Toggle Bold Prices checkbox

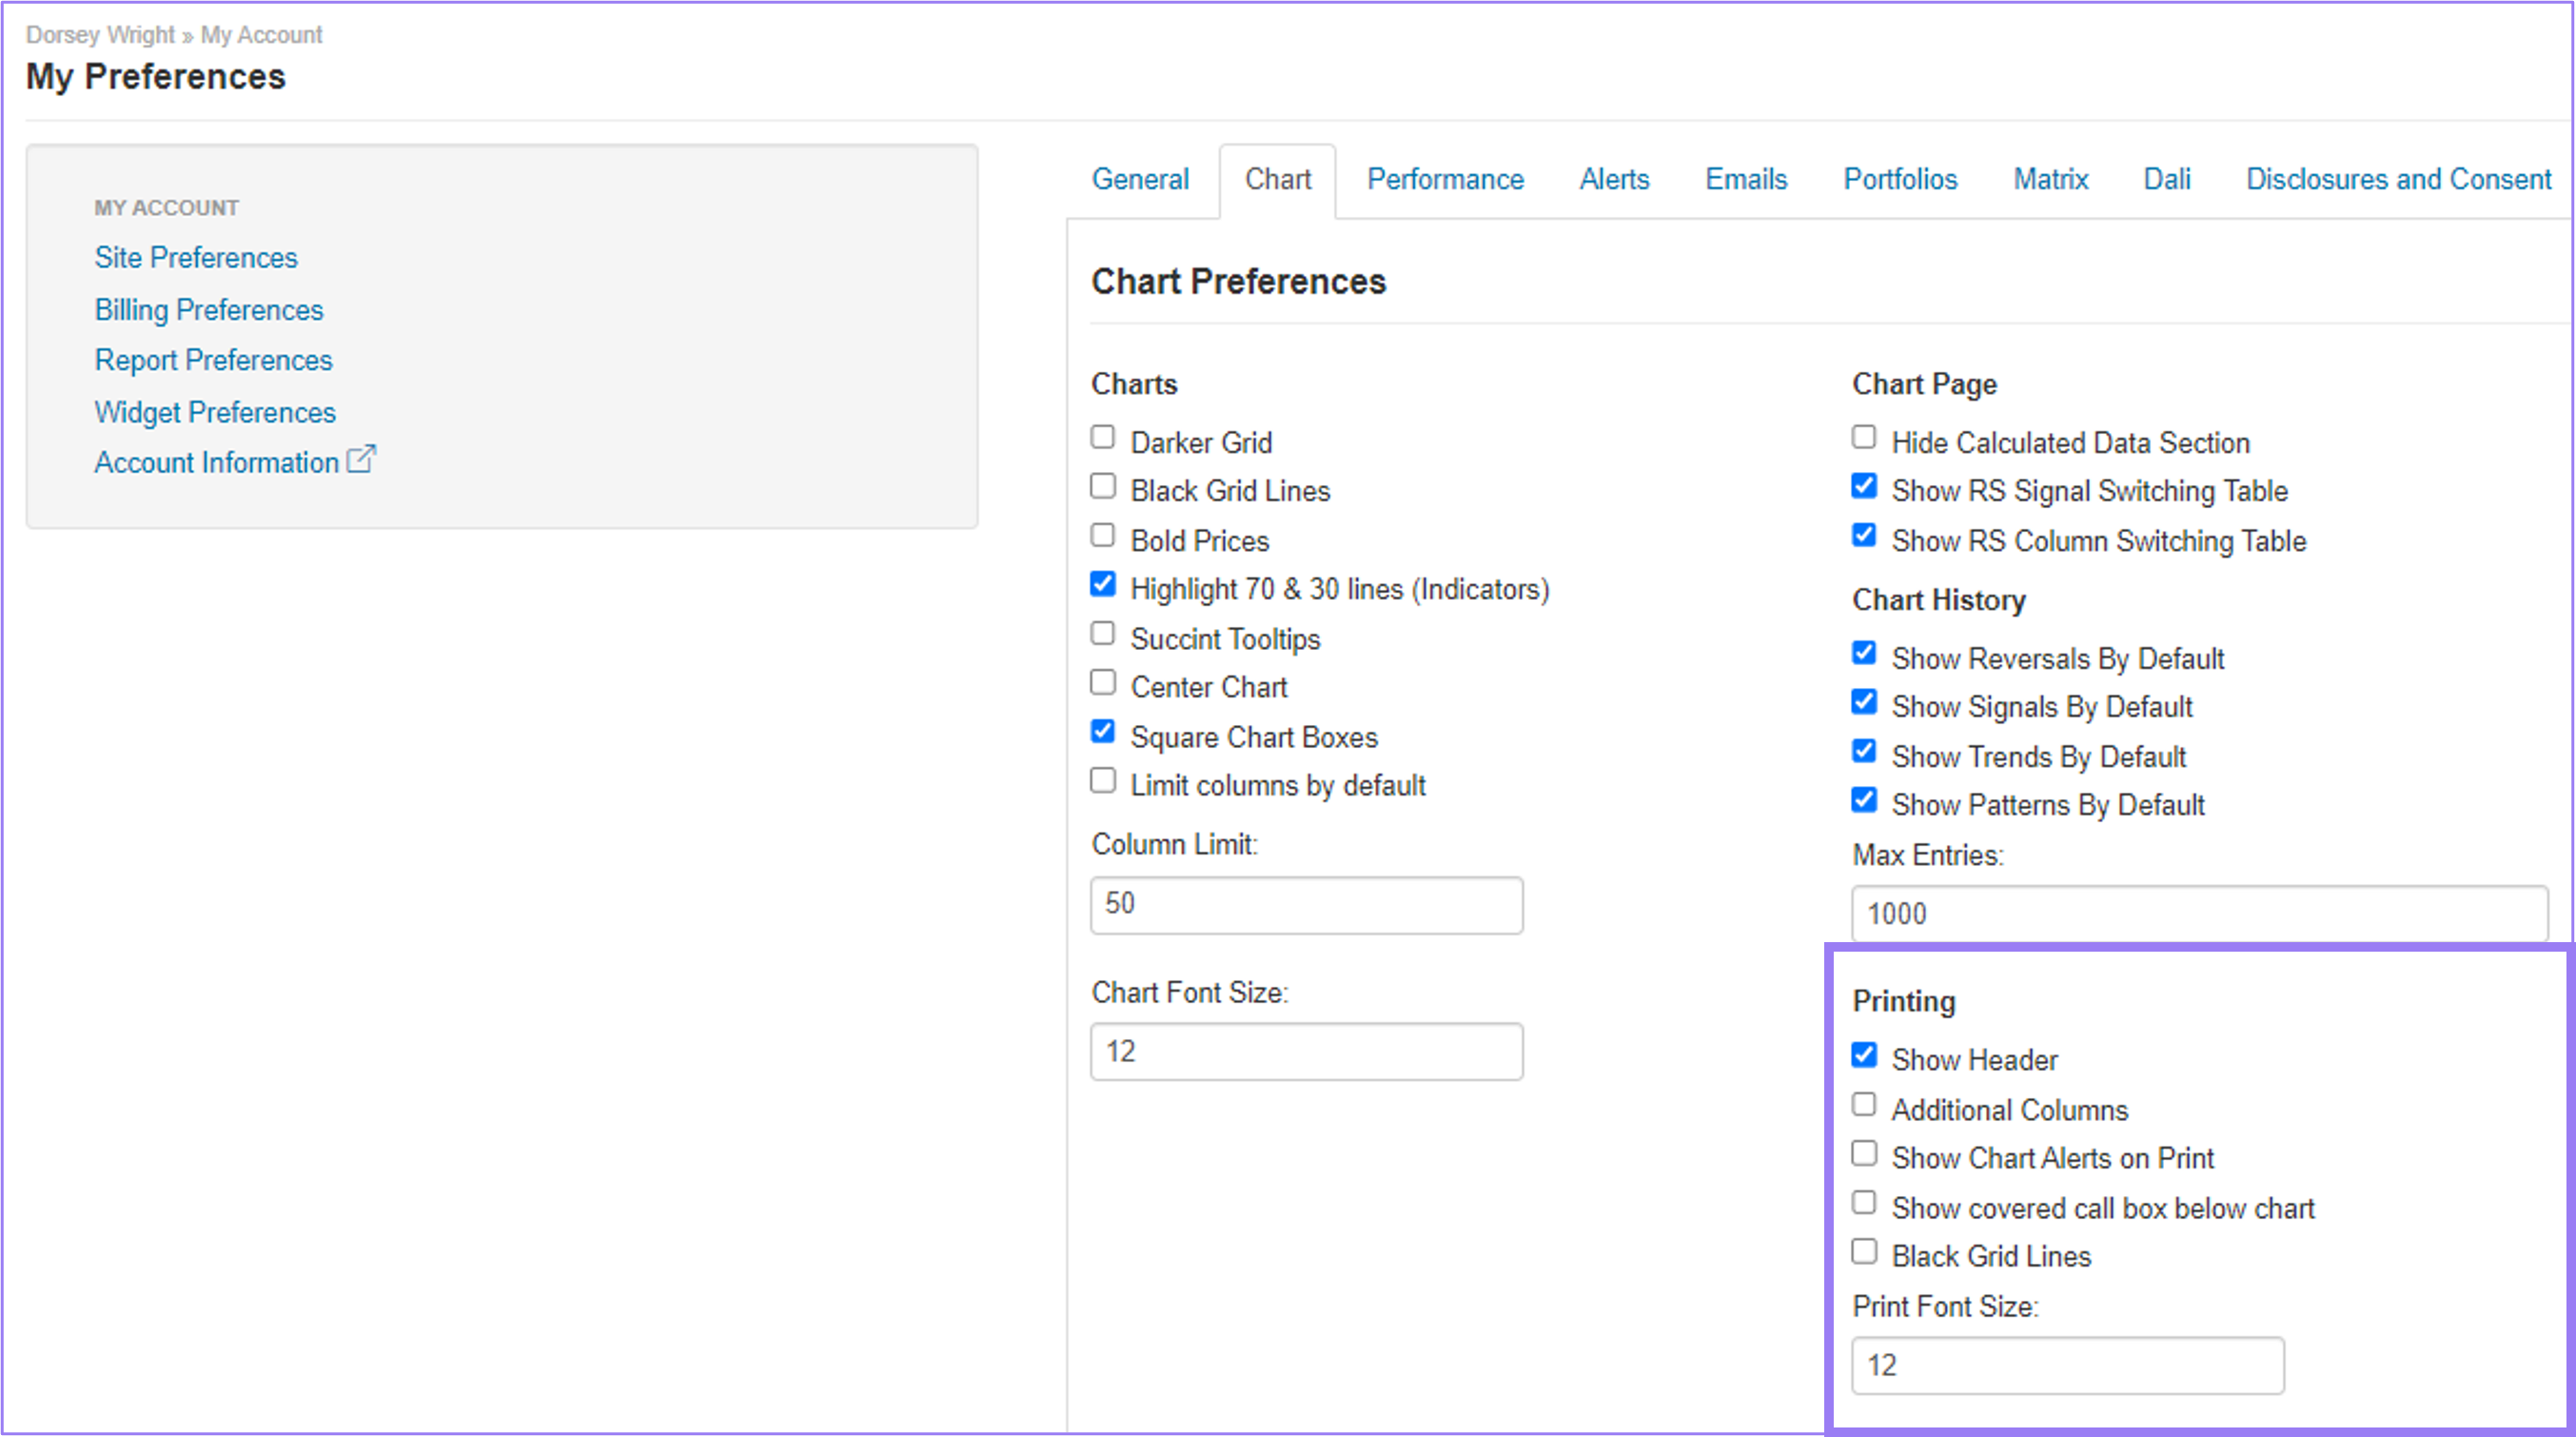click(x=1103, y=536)
